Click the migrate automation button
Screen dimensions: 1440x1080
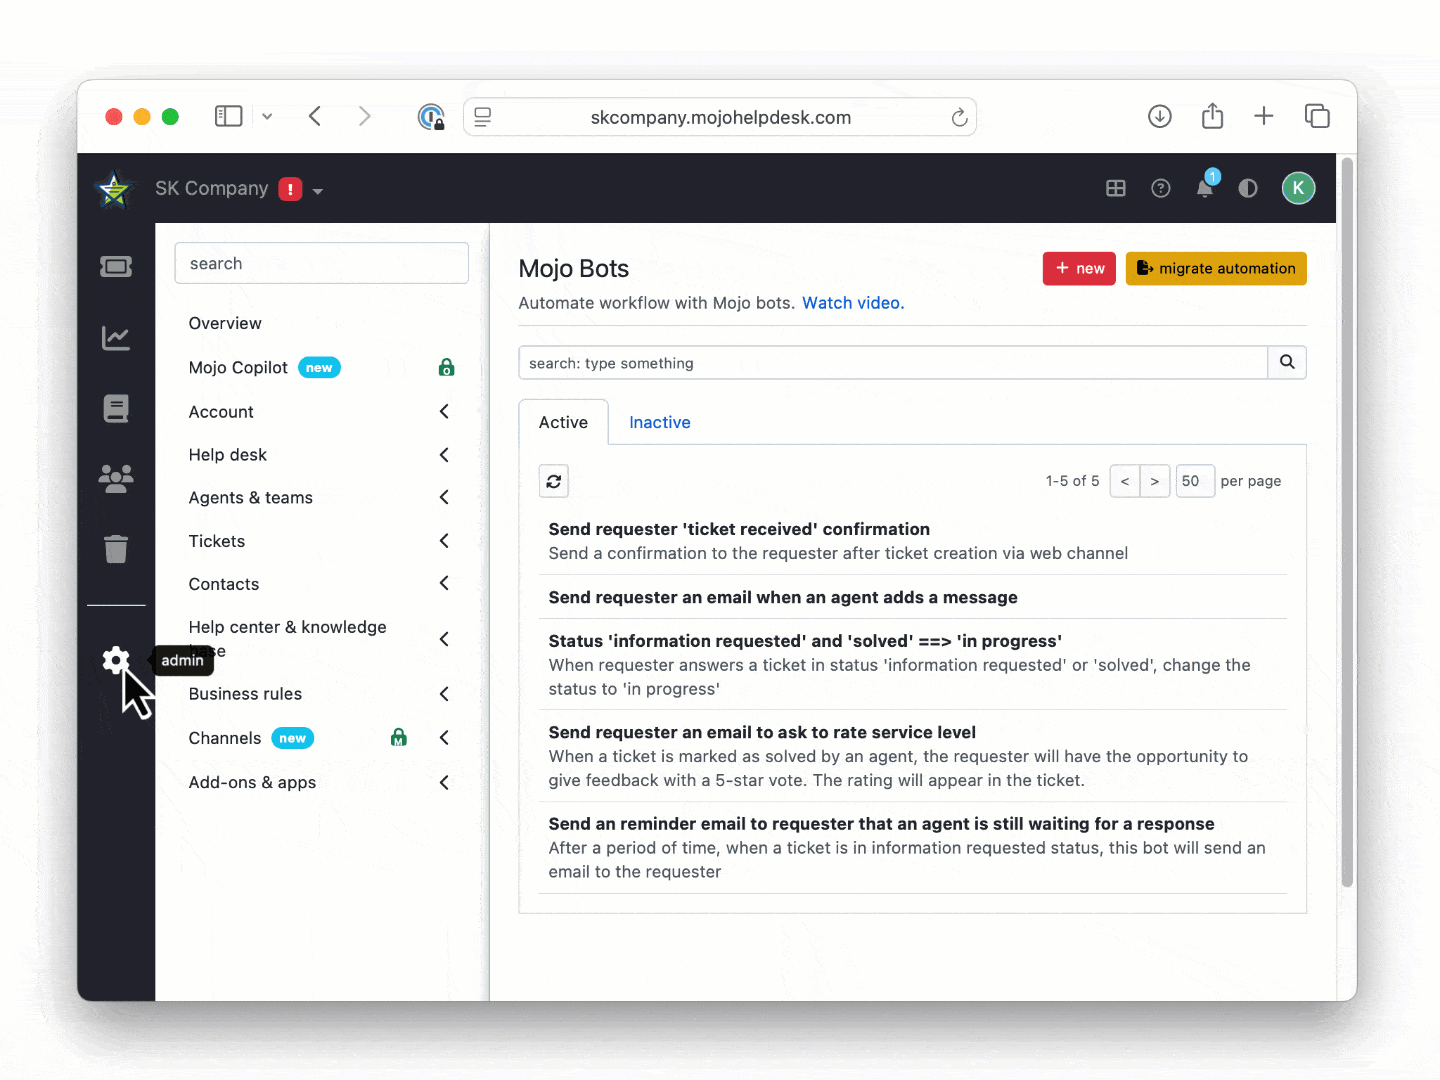point(1216,268)
